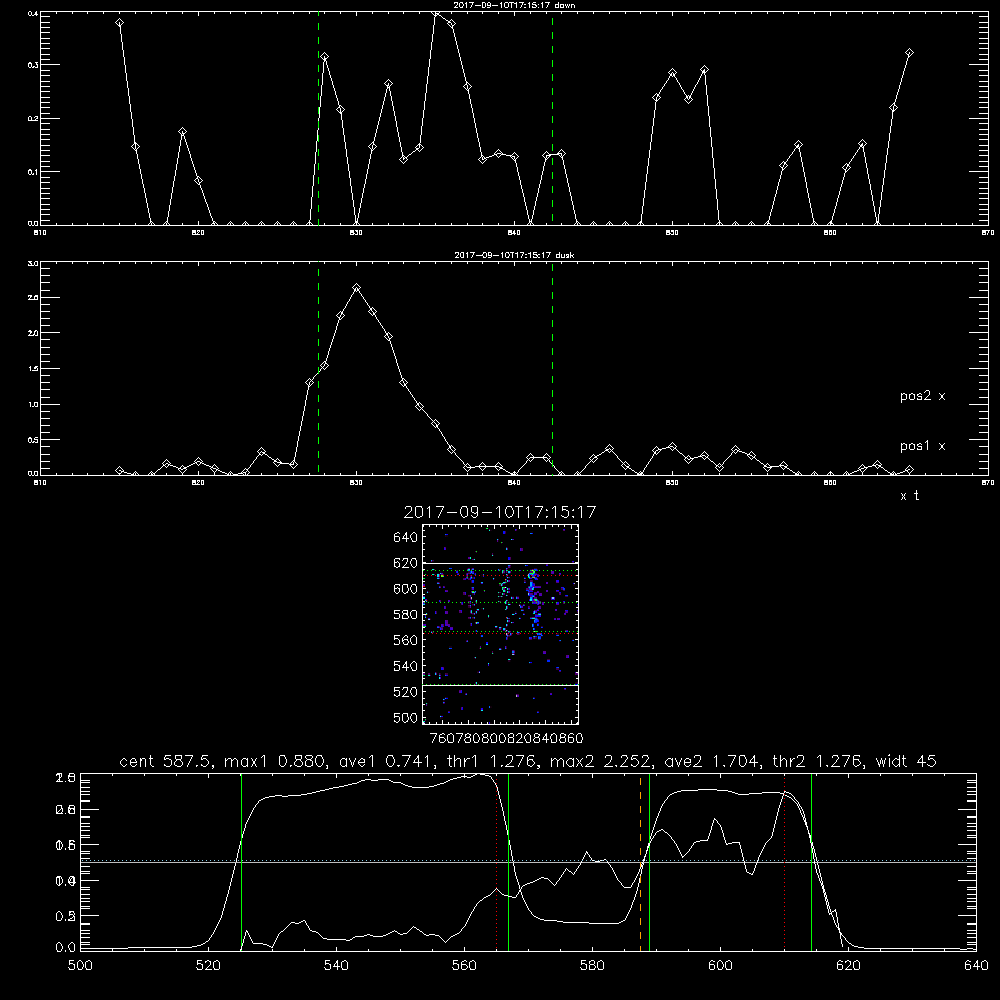
Task: Select the leftmost solid green line in bottom plot
Action: tap(242, 861)
